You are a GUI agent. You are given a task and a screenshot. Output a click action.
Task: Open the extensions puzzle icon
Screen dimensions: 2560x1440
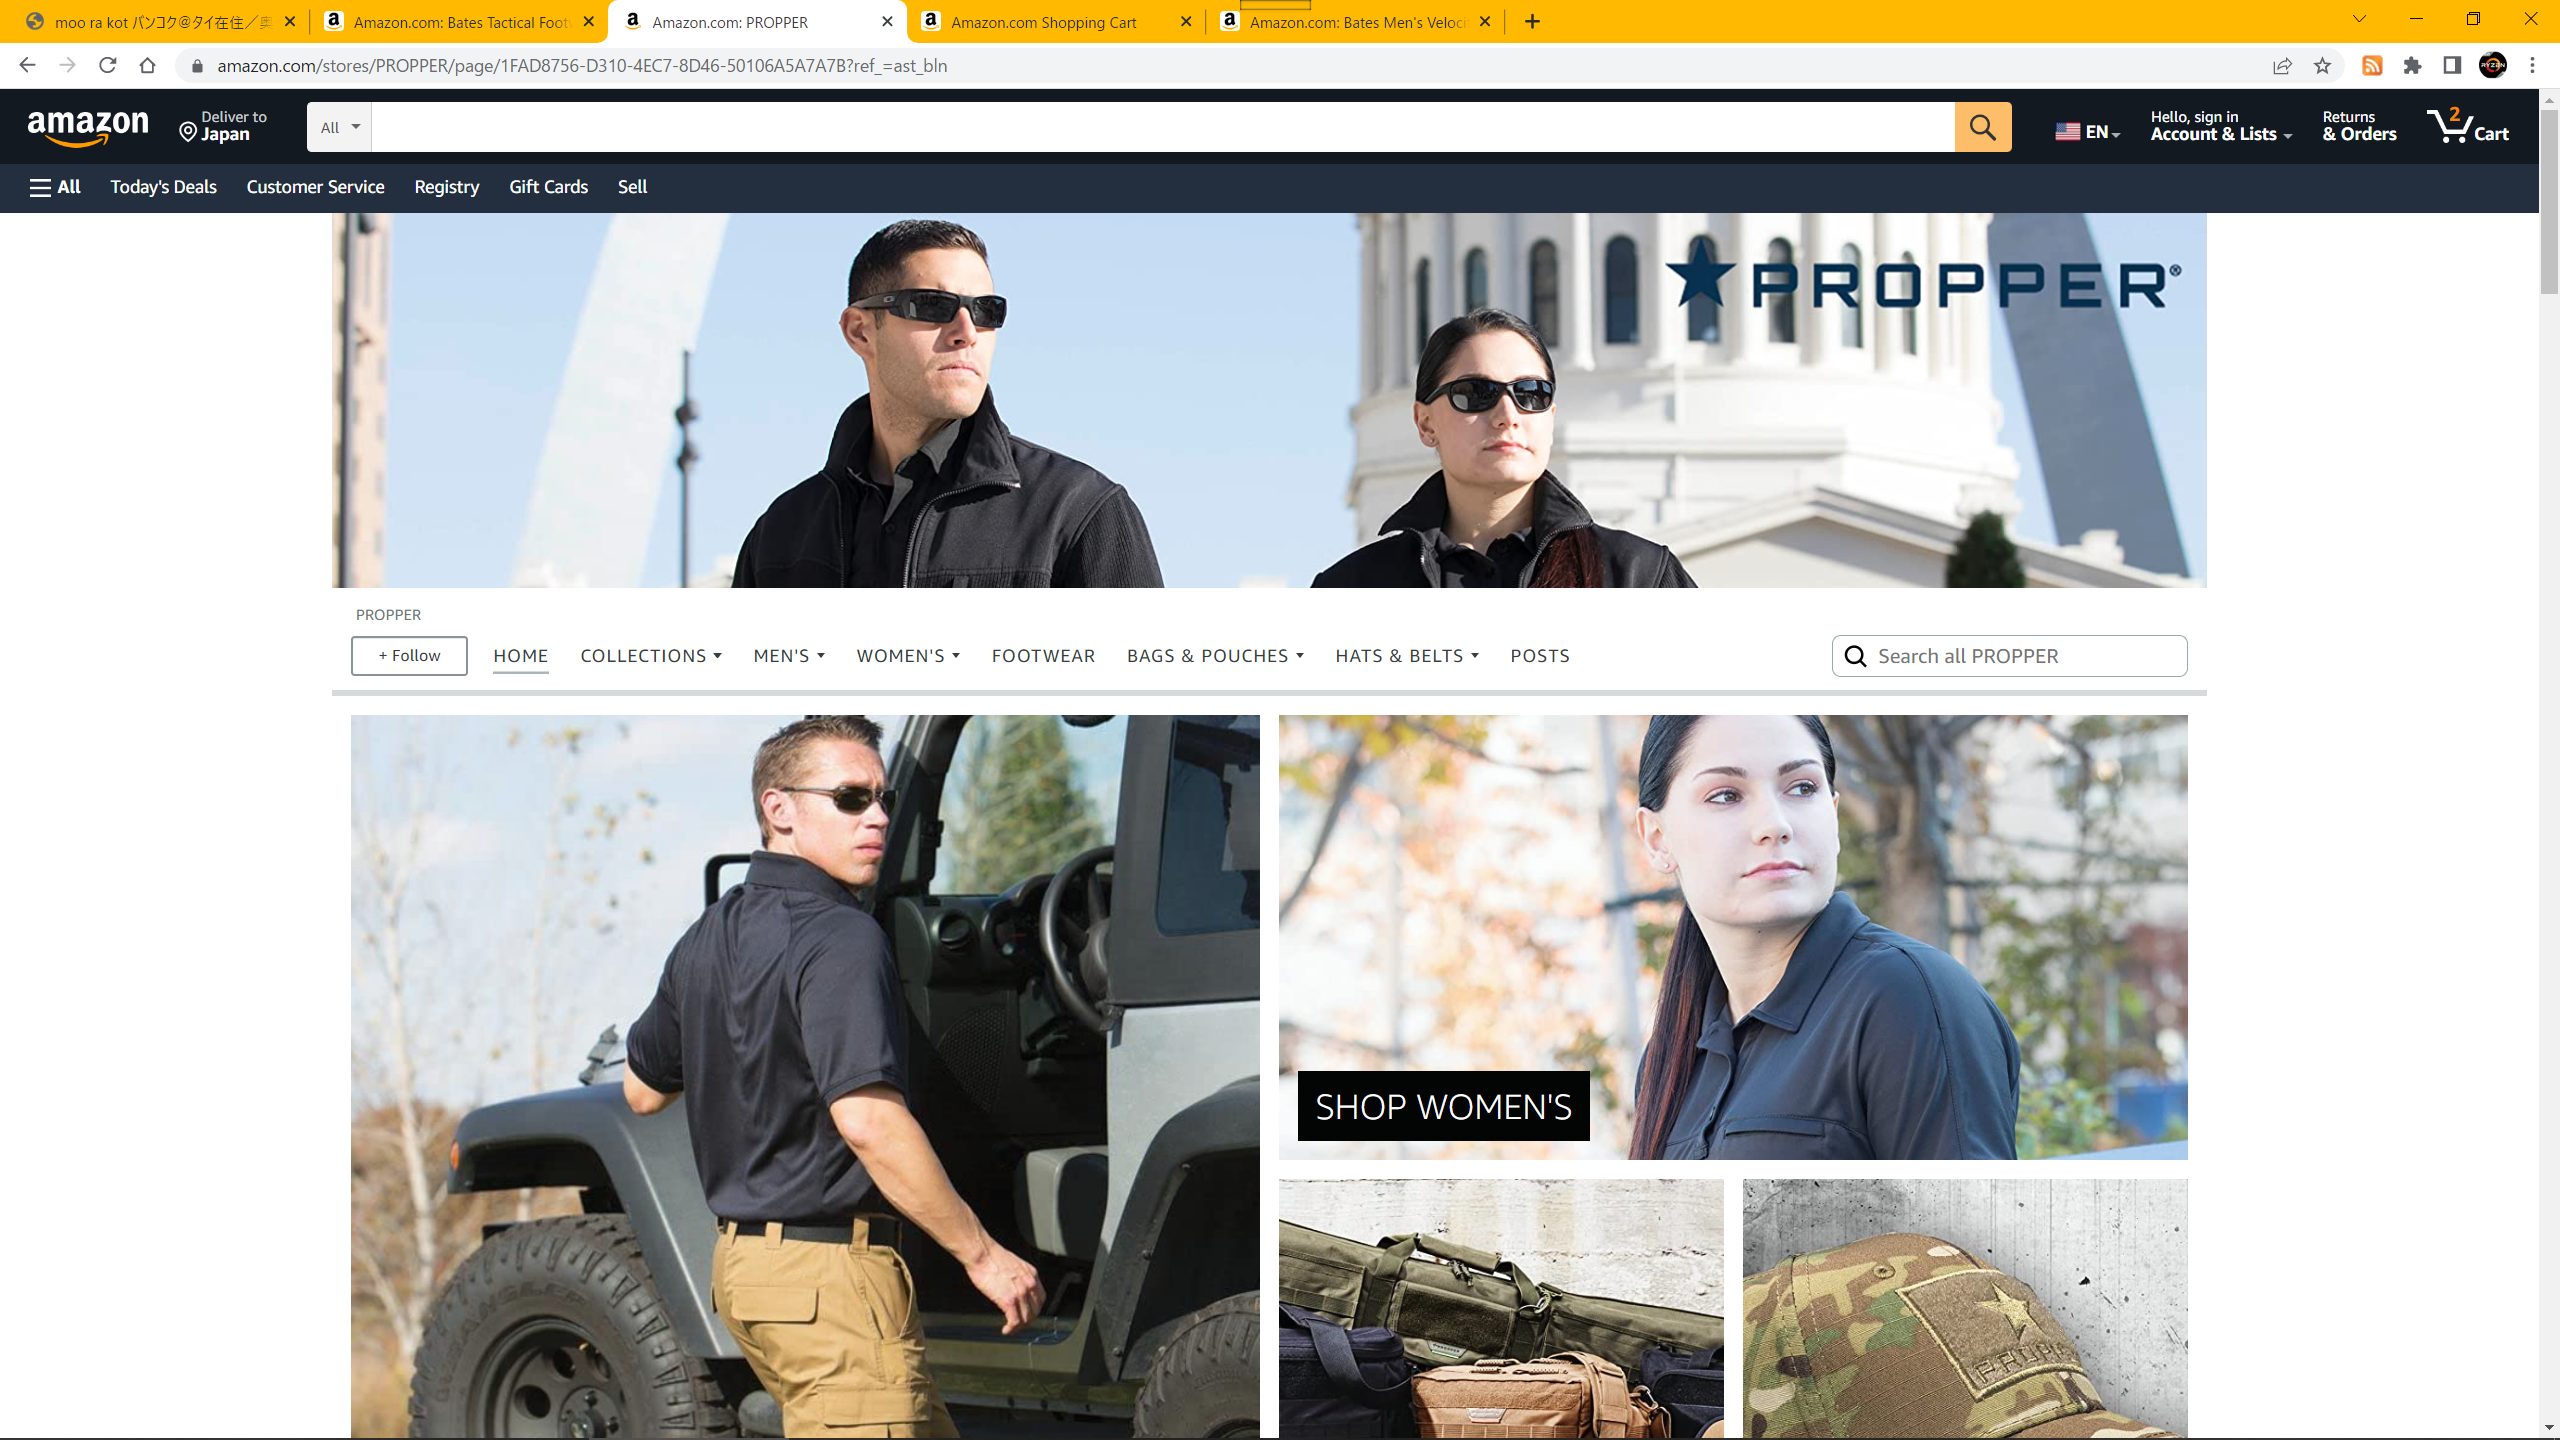2412,66
